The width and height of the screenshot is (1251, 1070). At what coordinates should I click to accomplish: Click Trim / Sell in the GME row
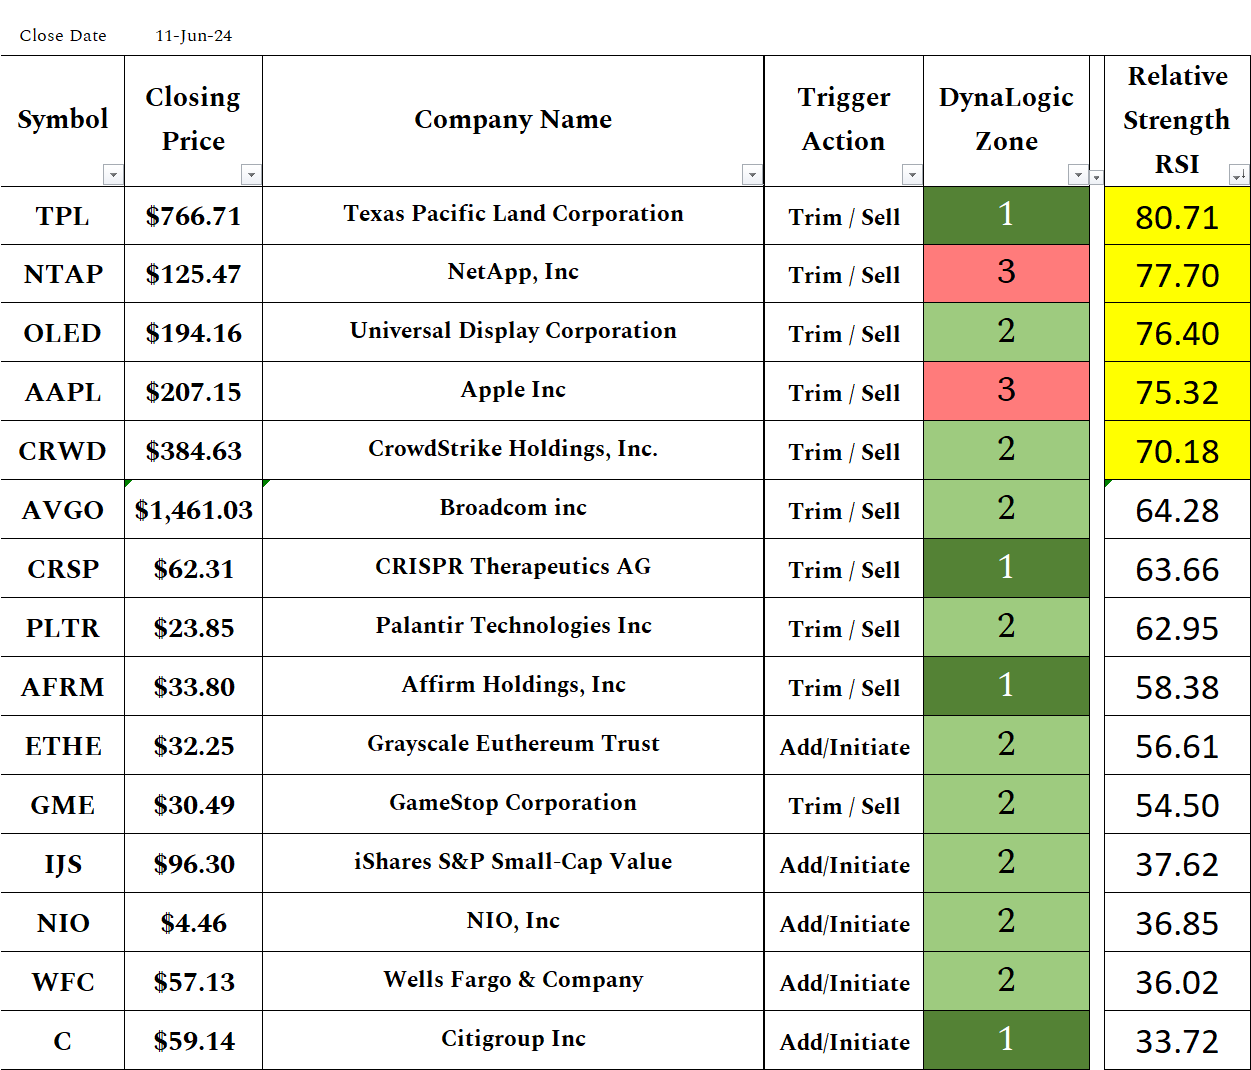coord(842,804)
